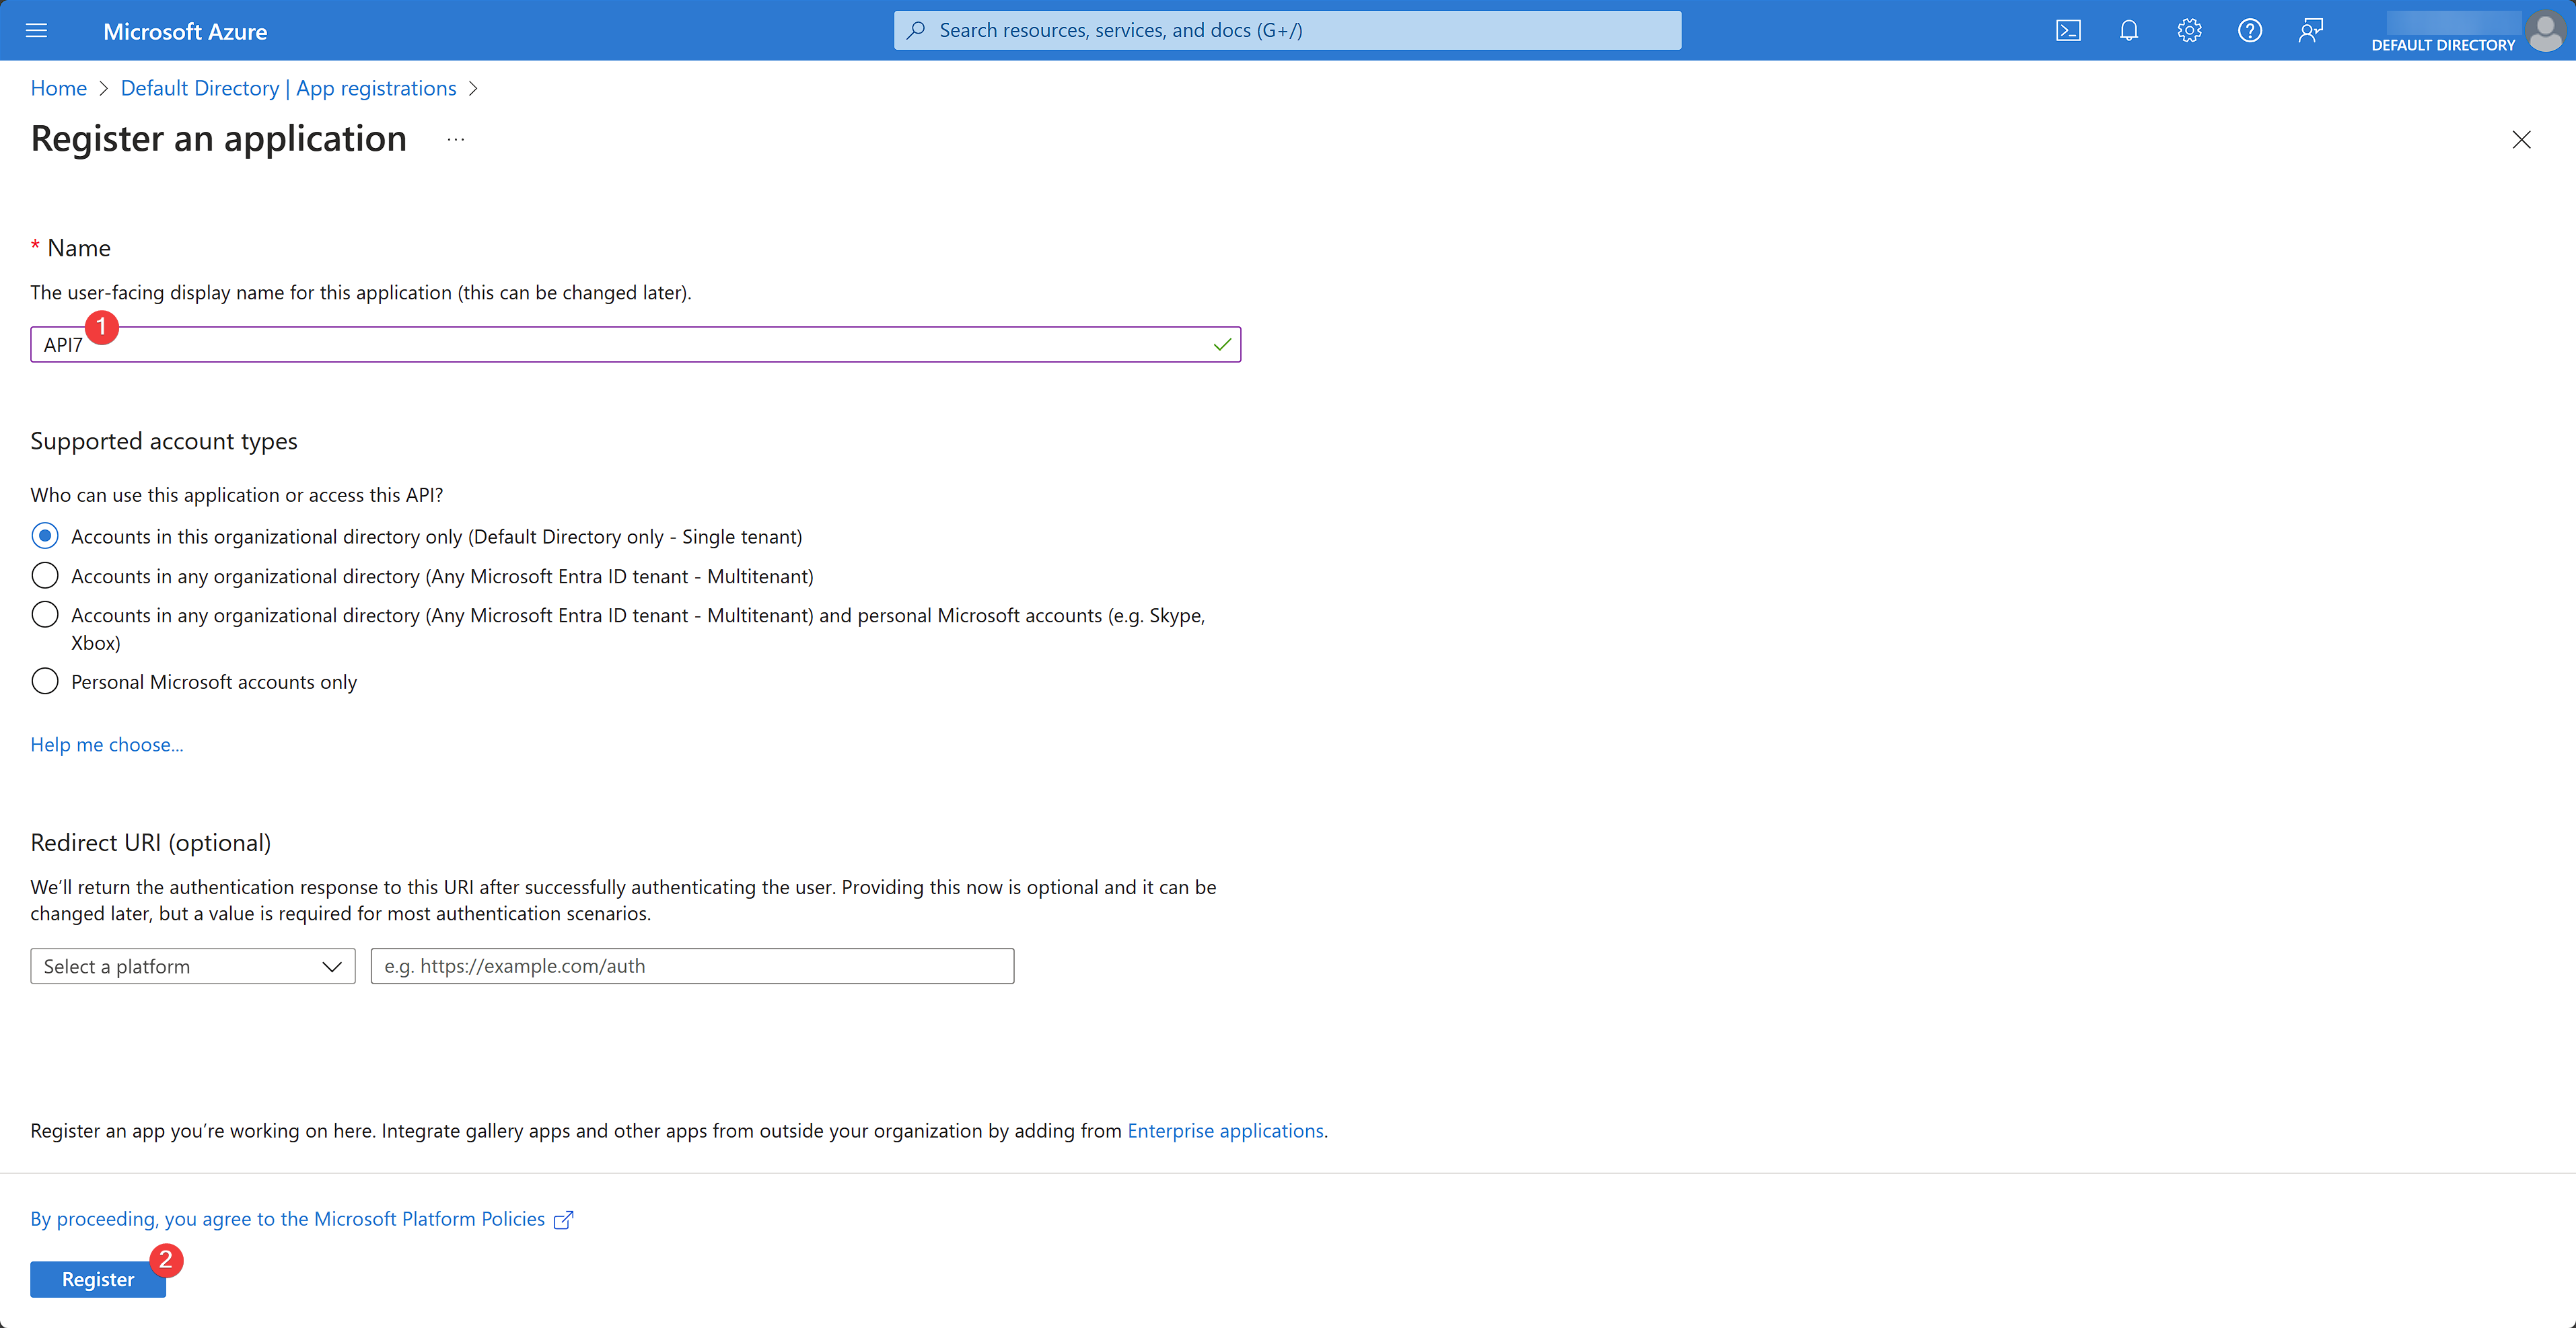Open the Microsoft Platform Policies link

(302, 1219)
